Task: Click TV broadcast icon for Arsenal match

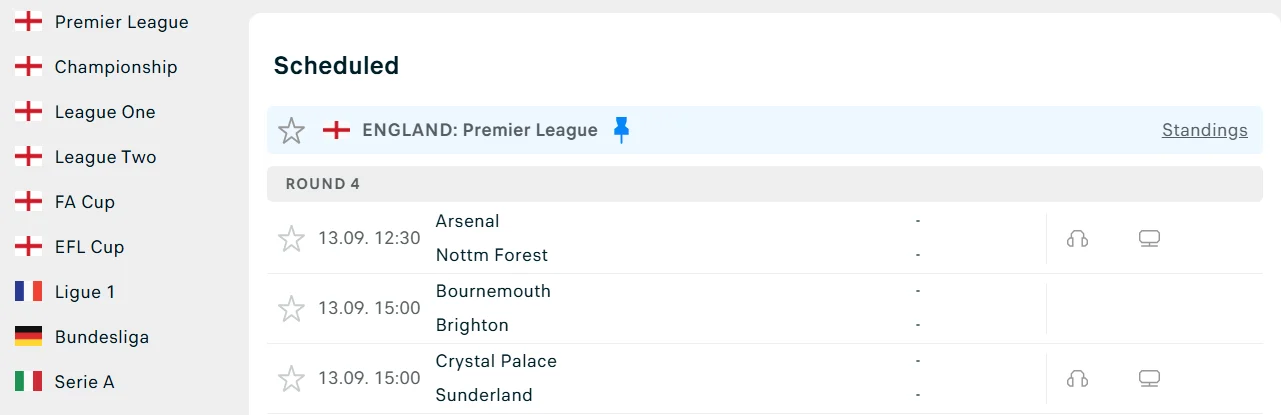Action: pyautogui.click(x=1149, y=239)
